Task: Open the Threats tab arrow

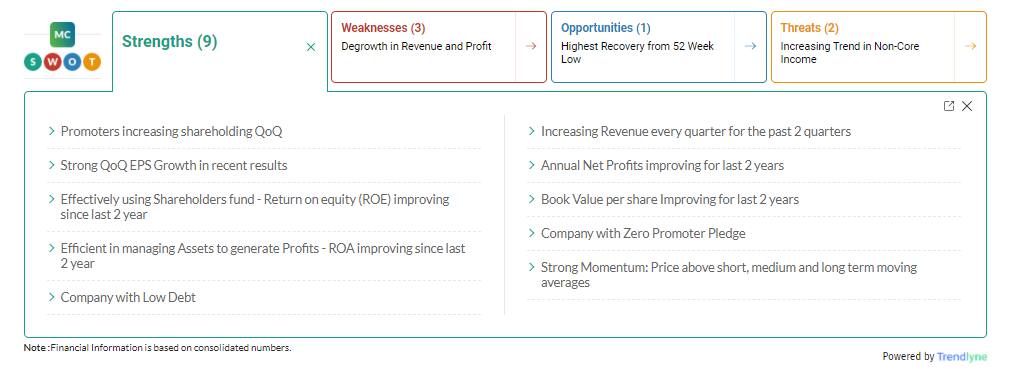Action: point(970,46)
